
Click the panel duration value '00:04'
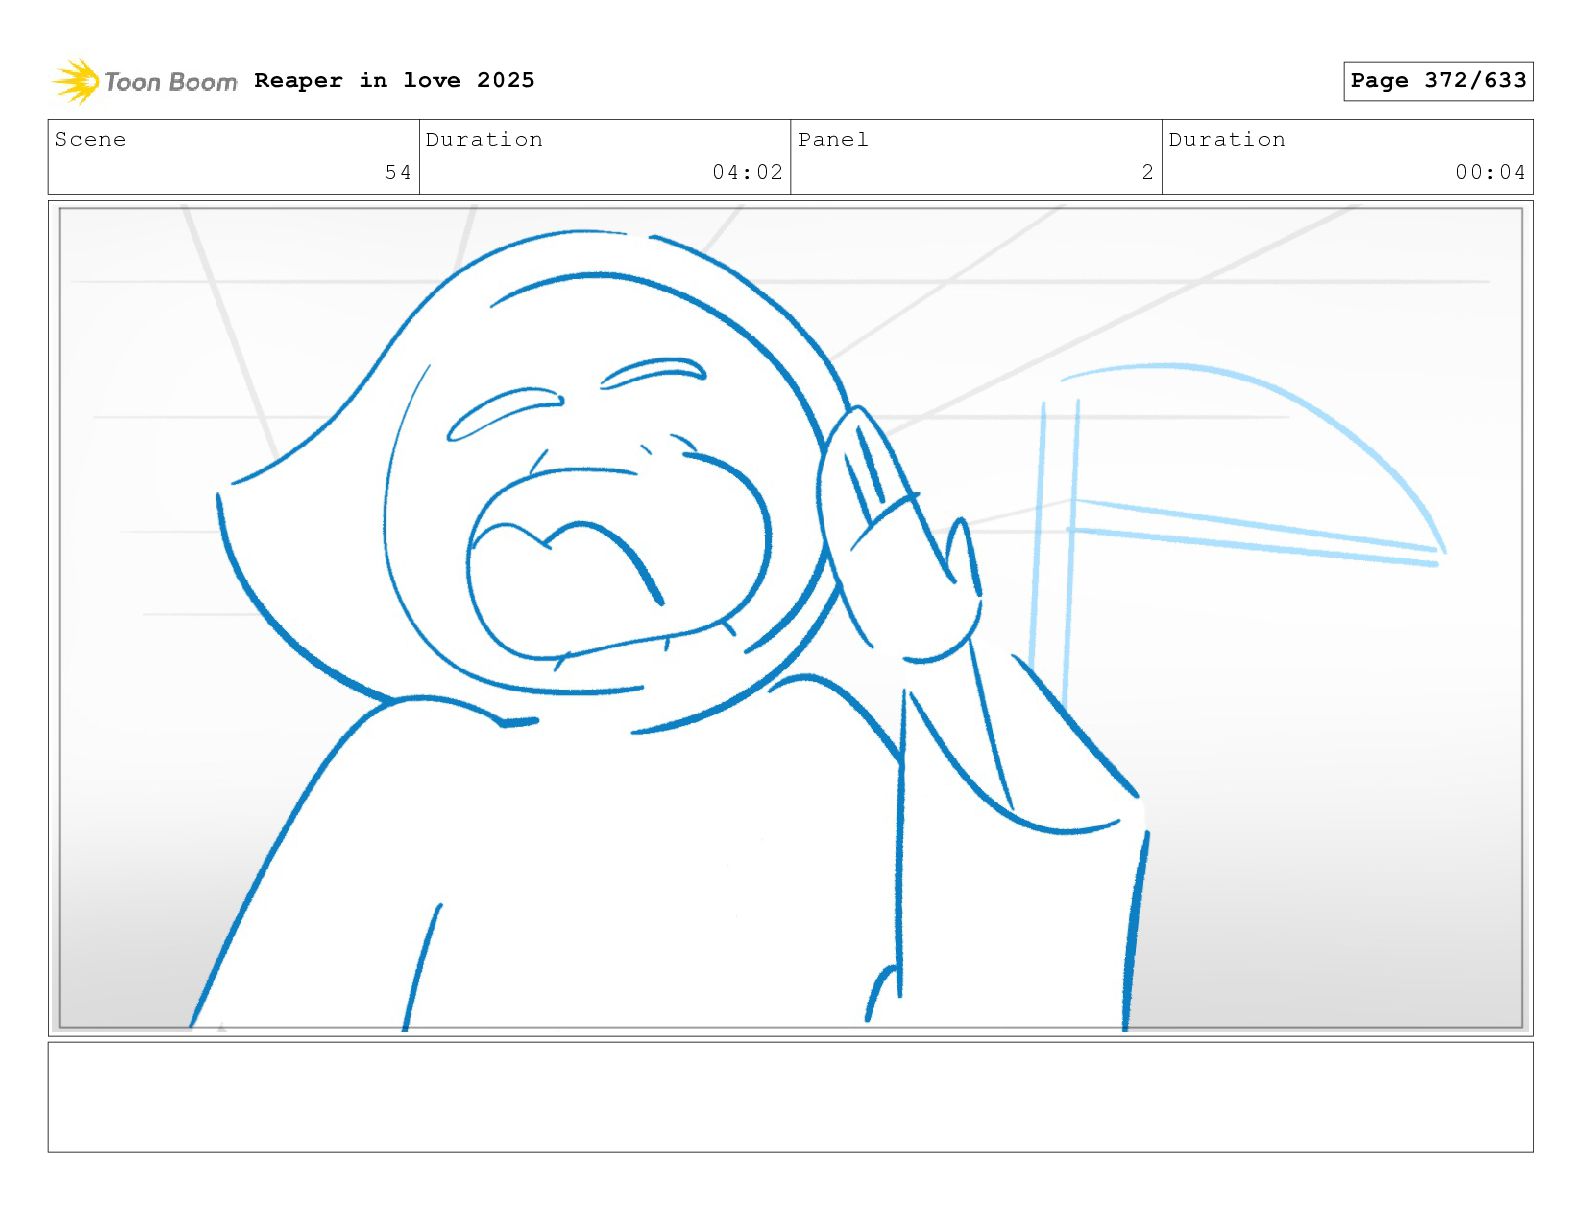tap(1490, 172)
